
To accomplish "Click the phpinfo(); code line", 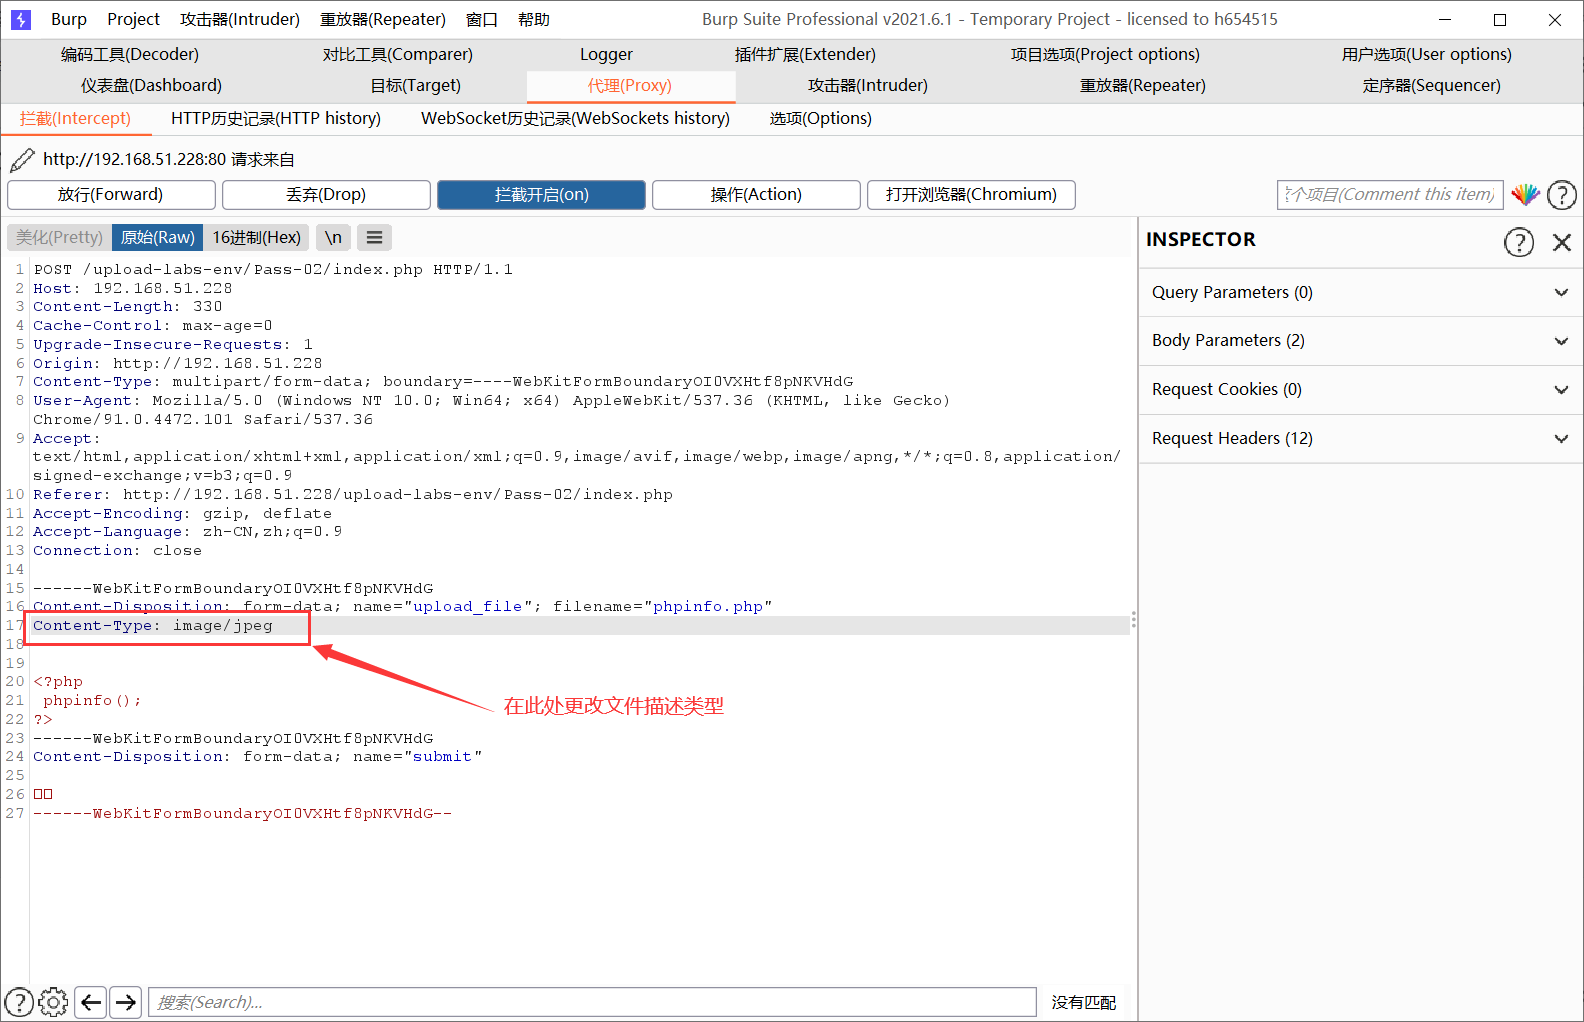I will click(x=92, y=701).
